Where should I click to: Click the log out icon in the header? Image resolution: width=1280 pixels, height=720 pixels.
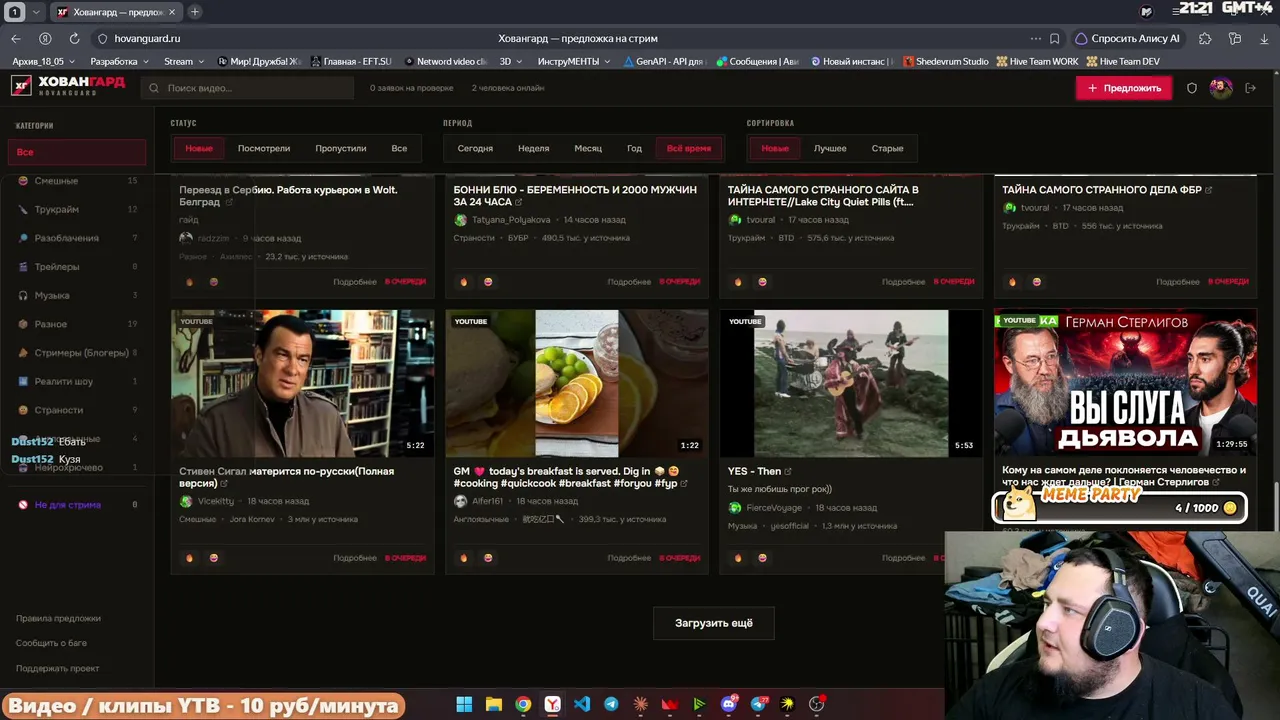pyautogui.click(x=1250, y=88)
